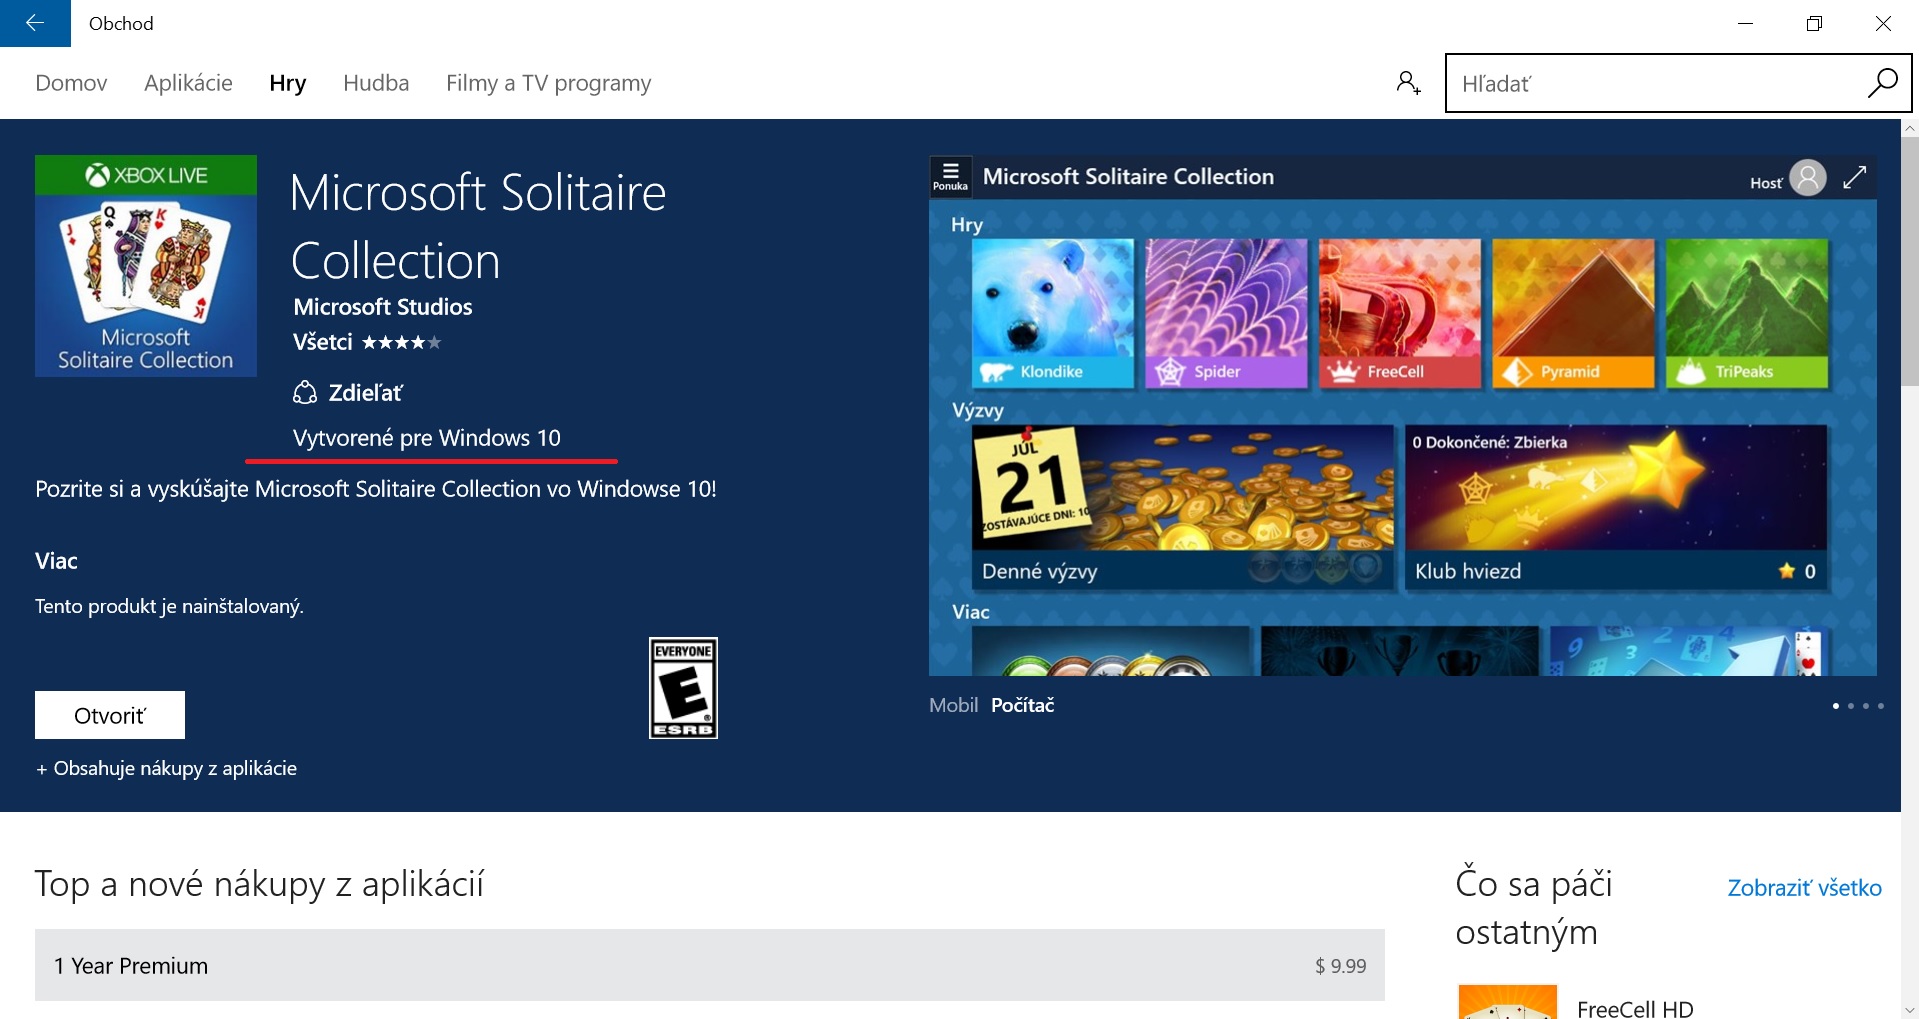This screenshot has width=1919, height=1019.
Task: Close the Obchod window
Action: point(1883,23)
